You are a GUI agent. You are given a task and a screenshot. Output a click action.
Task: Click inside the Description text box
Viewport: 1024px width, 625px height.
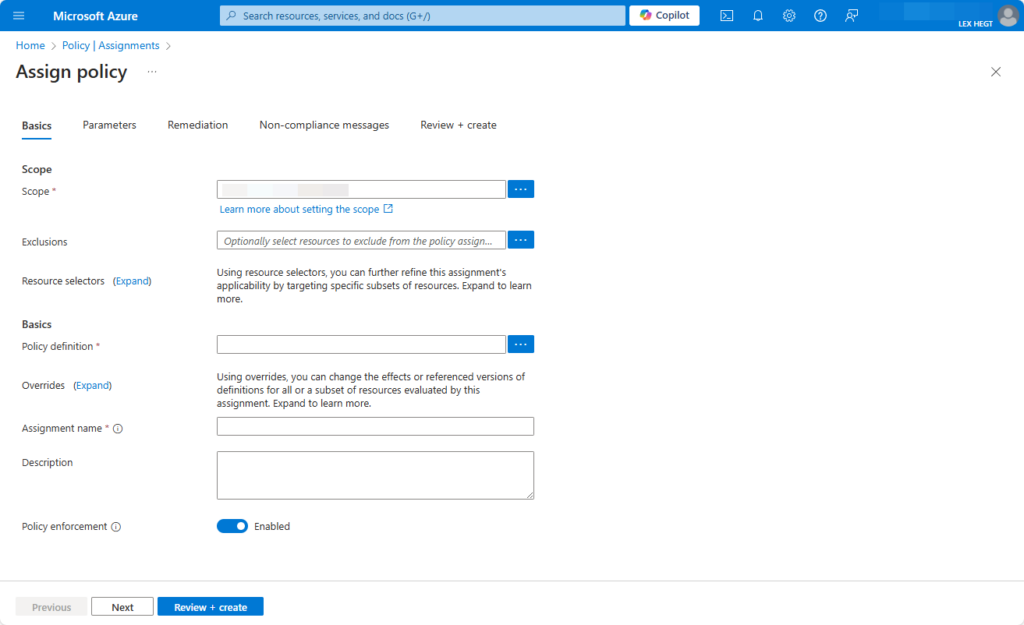tap(375, 474)
